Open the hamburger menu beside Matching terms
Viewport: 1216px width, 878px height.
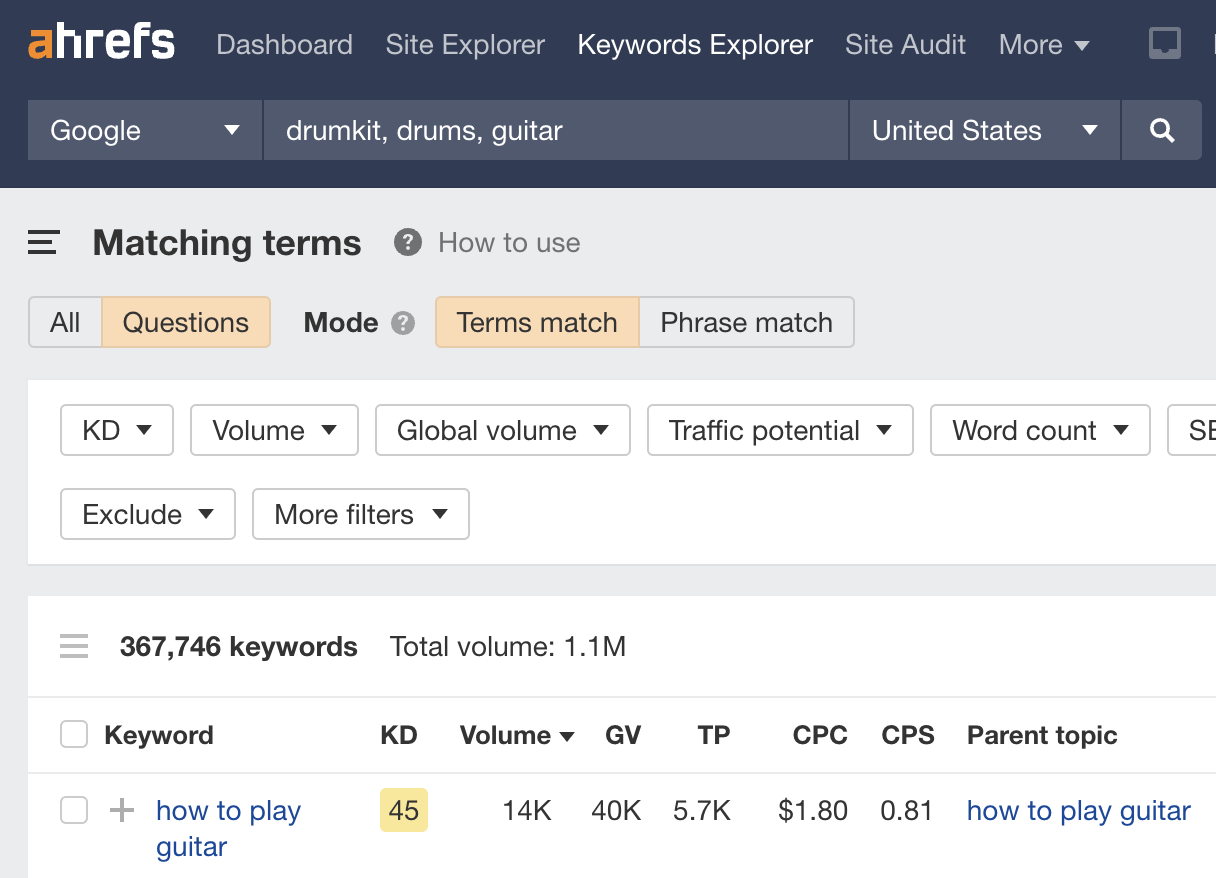click(42, 242)
